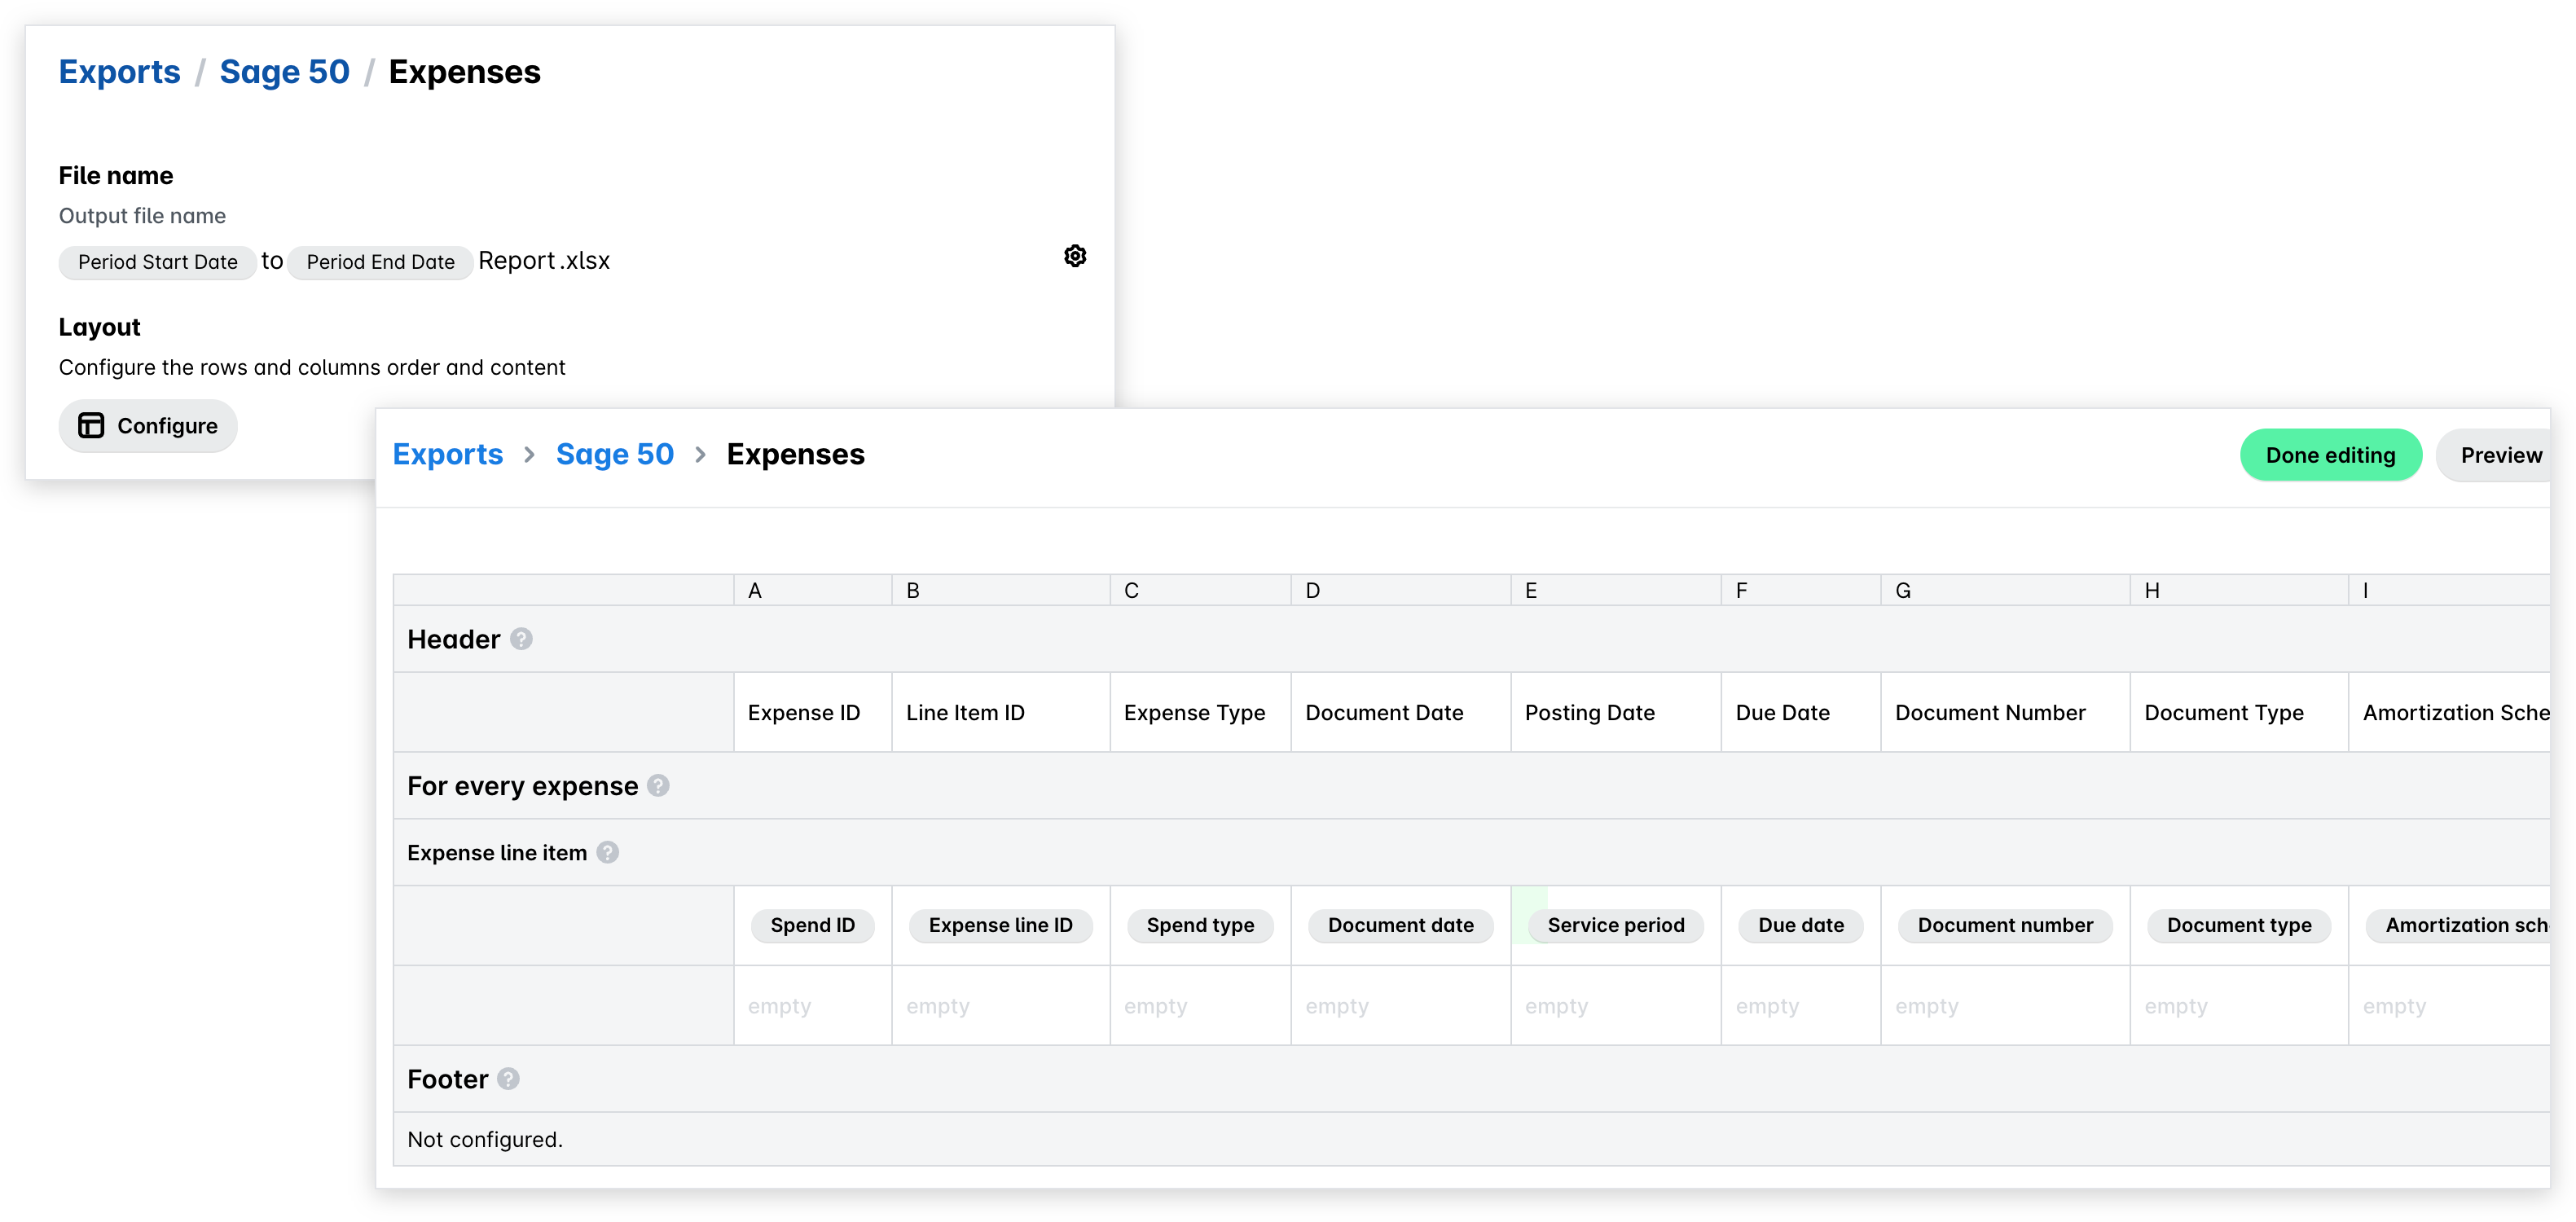Select the Due date field chip

point(1801,925)
